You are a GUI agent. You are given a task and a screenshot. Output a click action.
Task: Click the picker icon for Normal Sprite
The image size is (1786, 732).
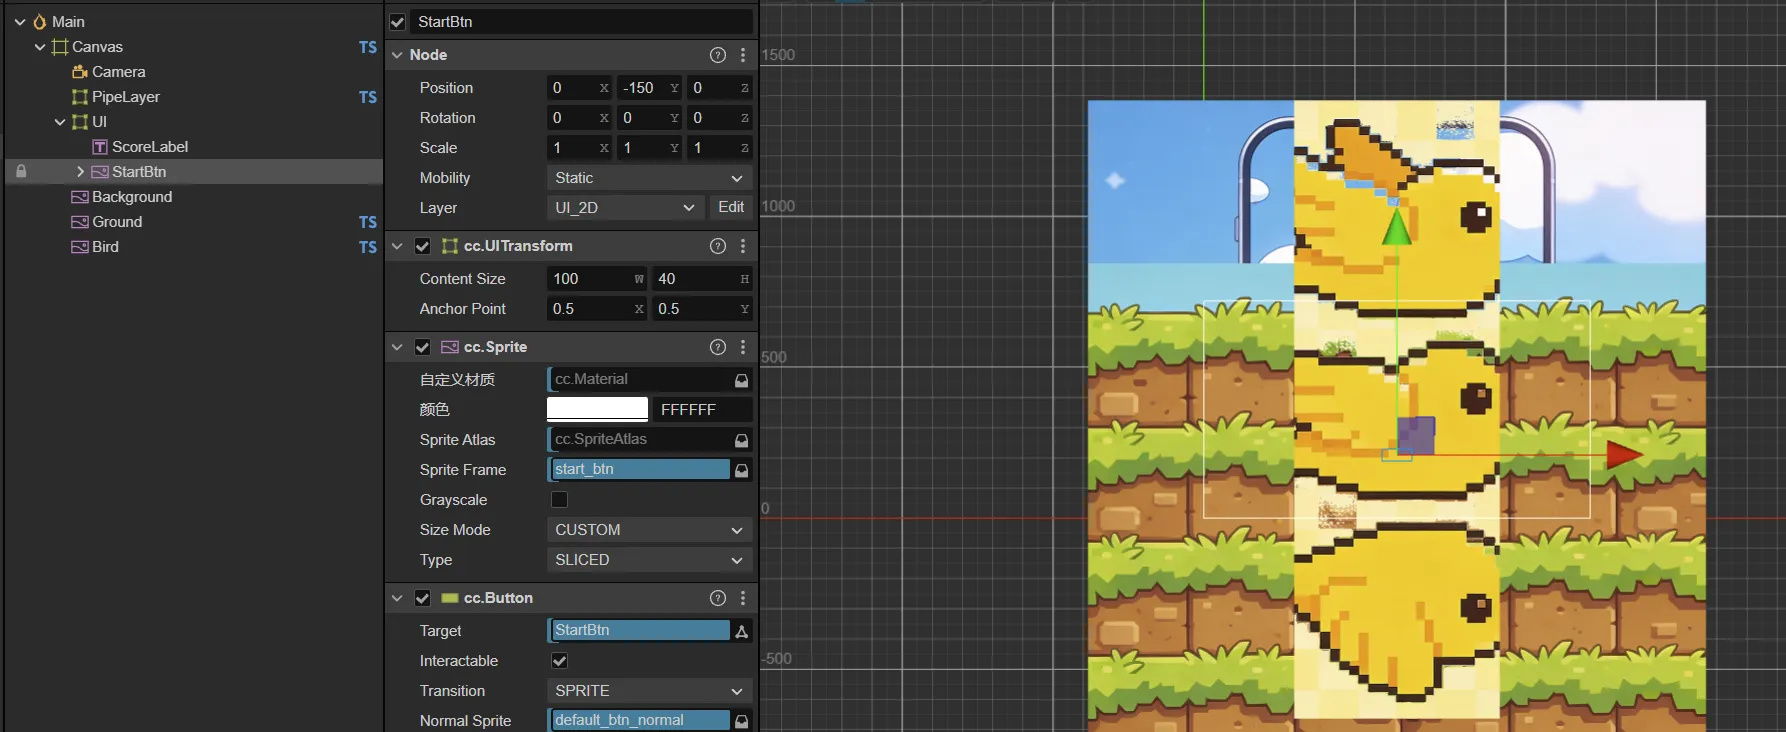[742, 721]
